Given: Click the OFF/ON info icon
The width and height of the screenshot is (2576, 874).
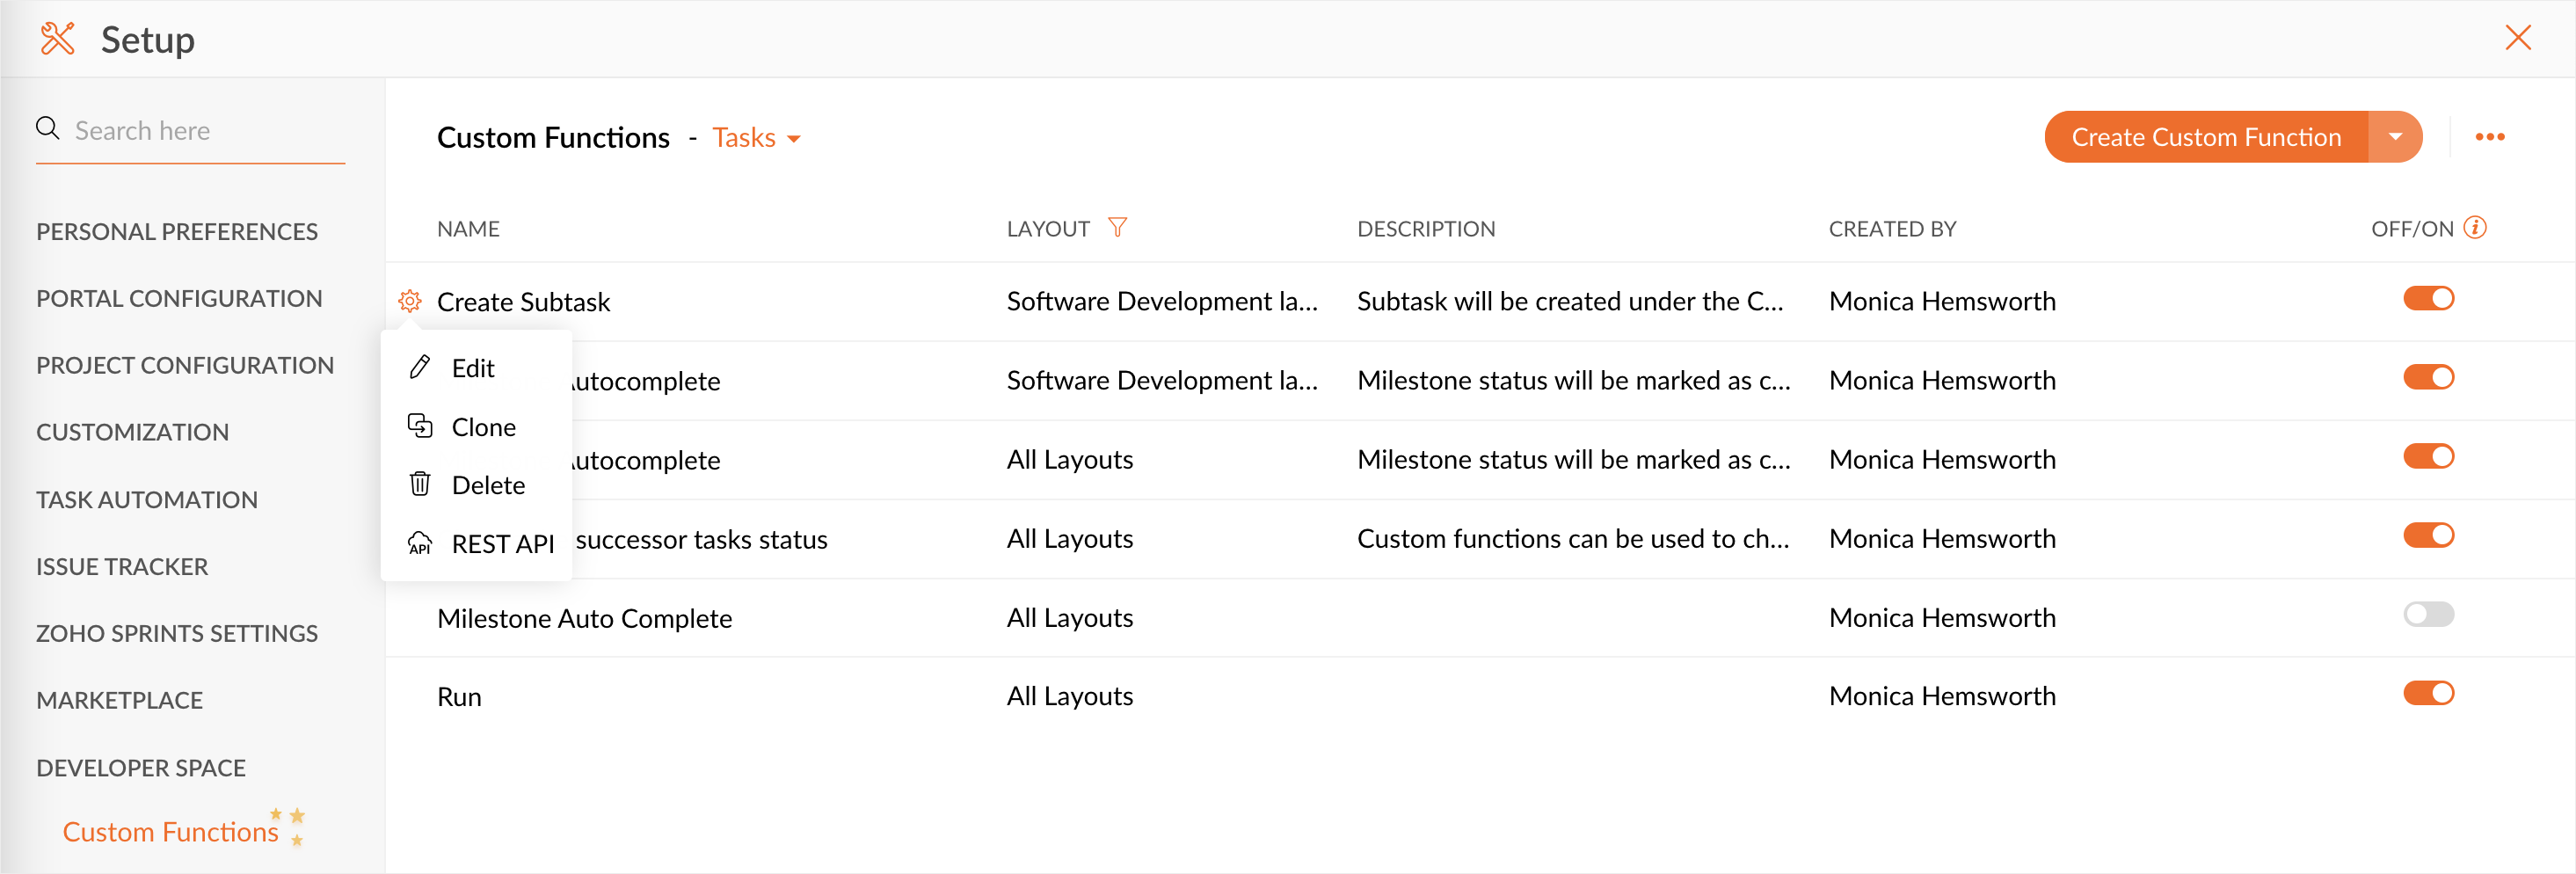Looking at the screenshot, I should pos(2475,228).
